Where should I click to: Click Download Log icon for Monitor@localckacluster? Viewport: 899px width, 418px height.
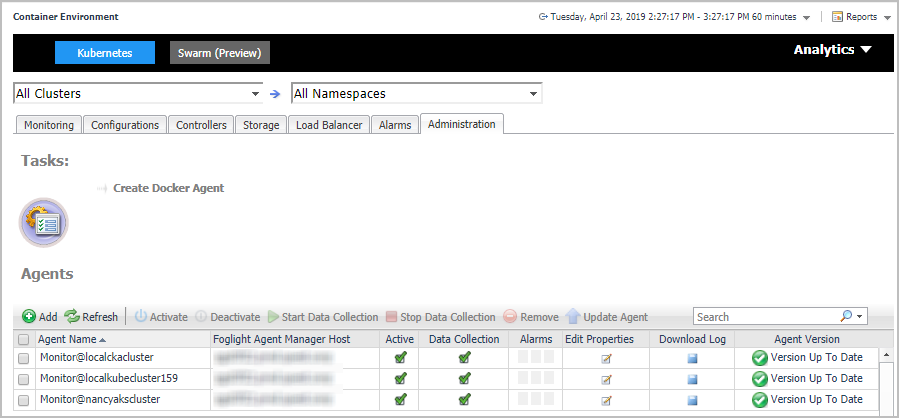[692, 358]
